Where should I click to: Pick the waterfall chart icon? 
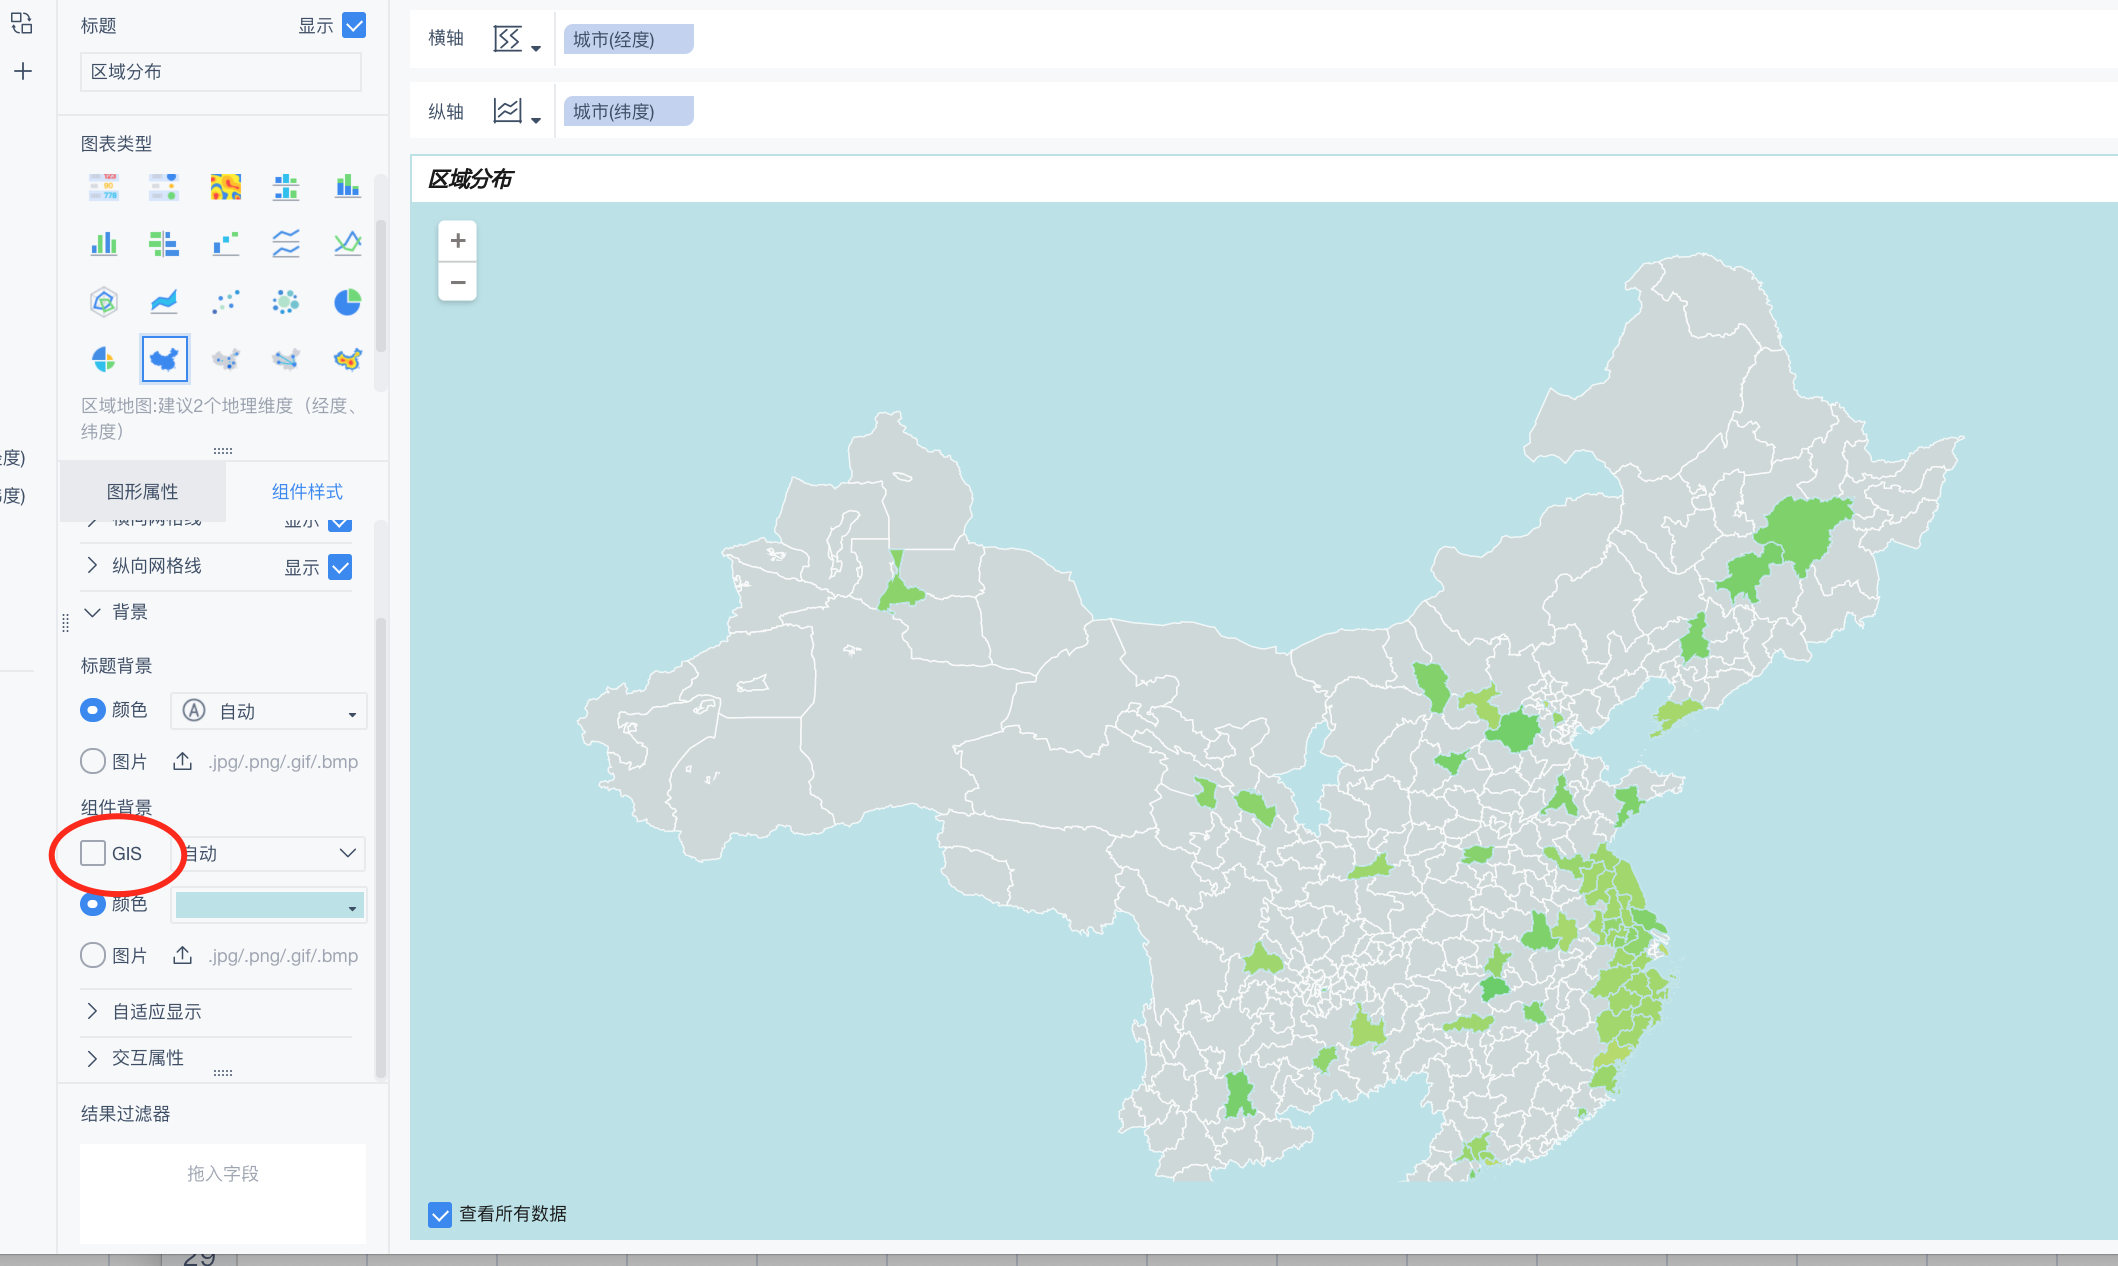tap(226, 243)
